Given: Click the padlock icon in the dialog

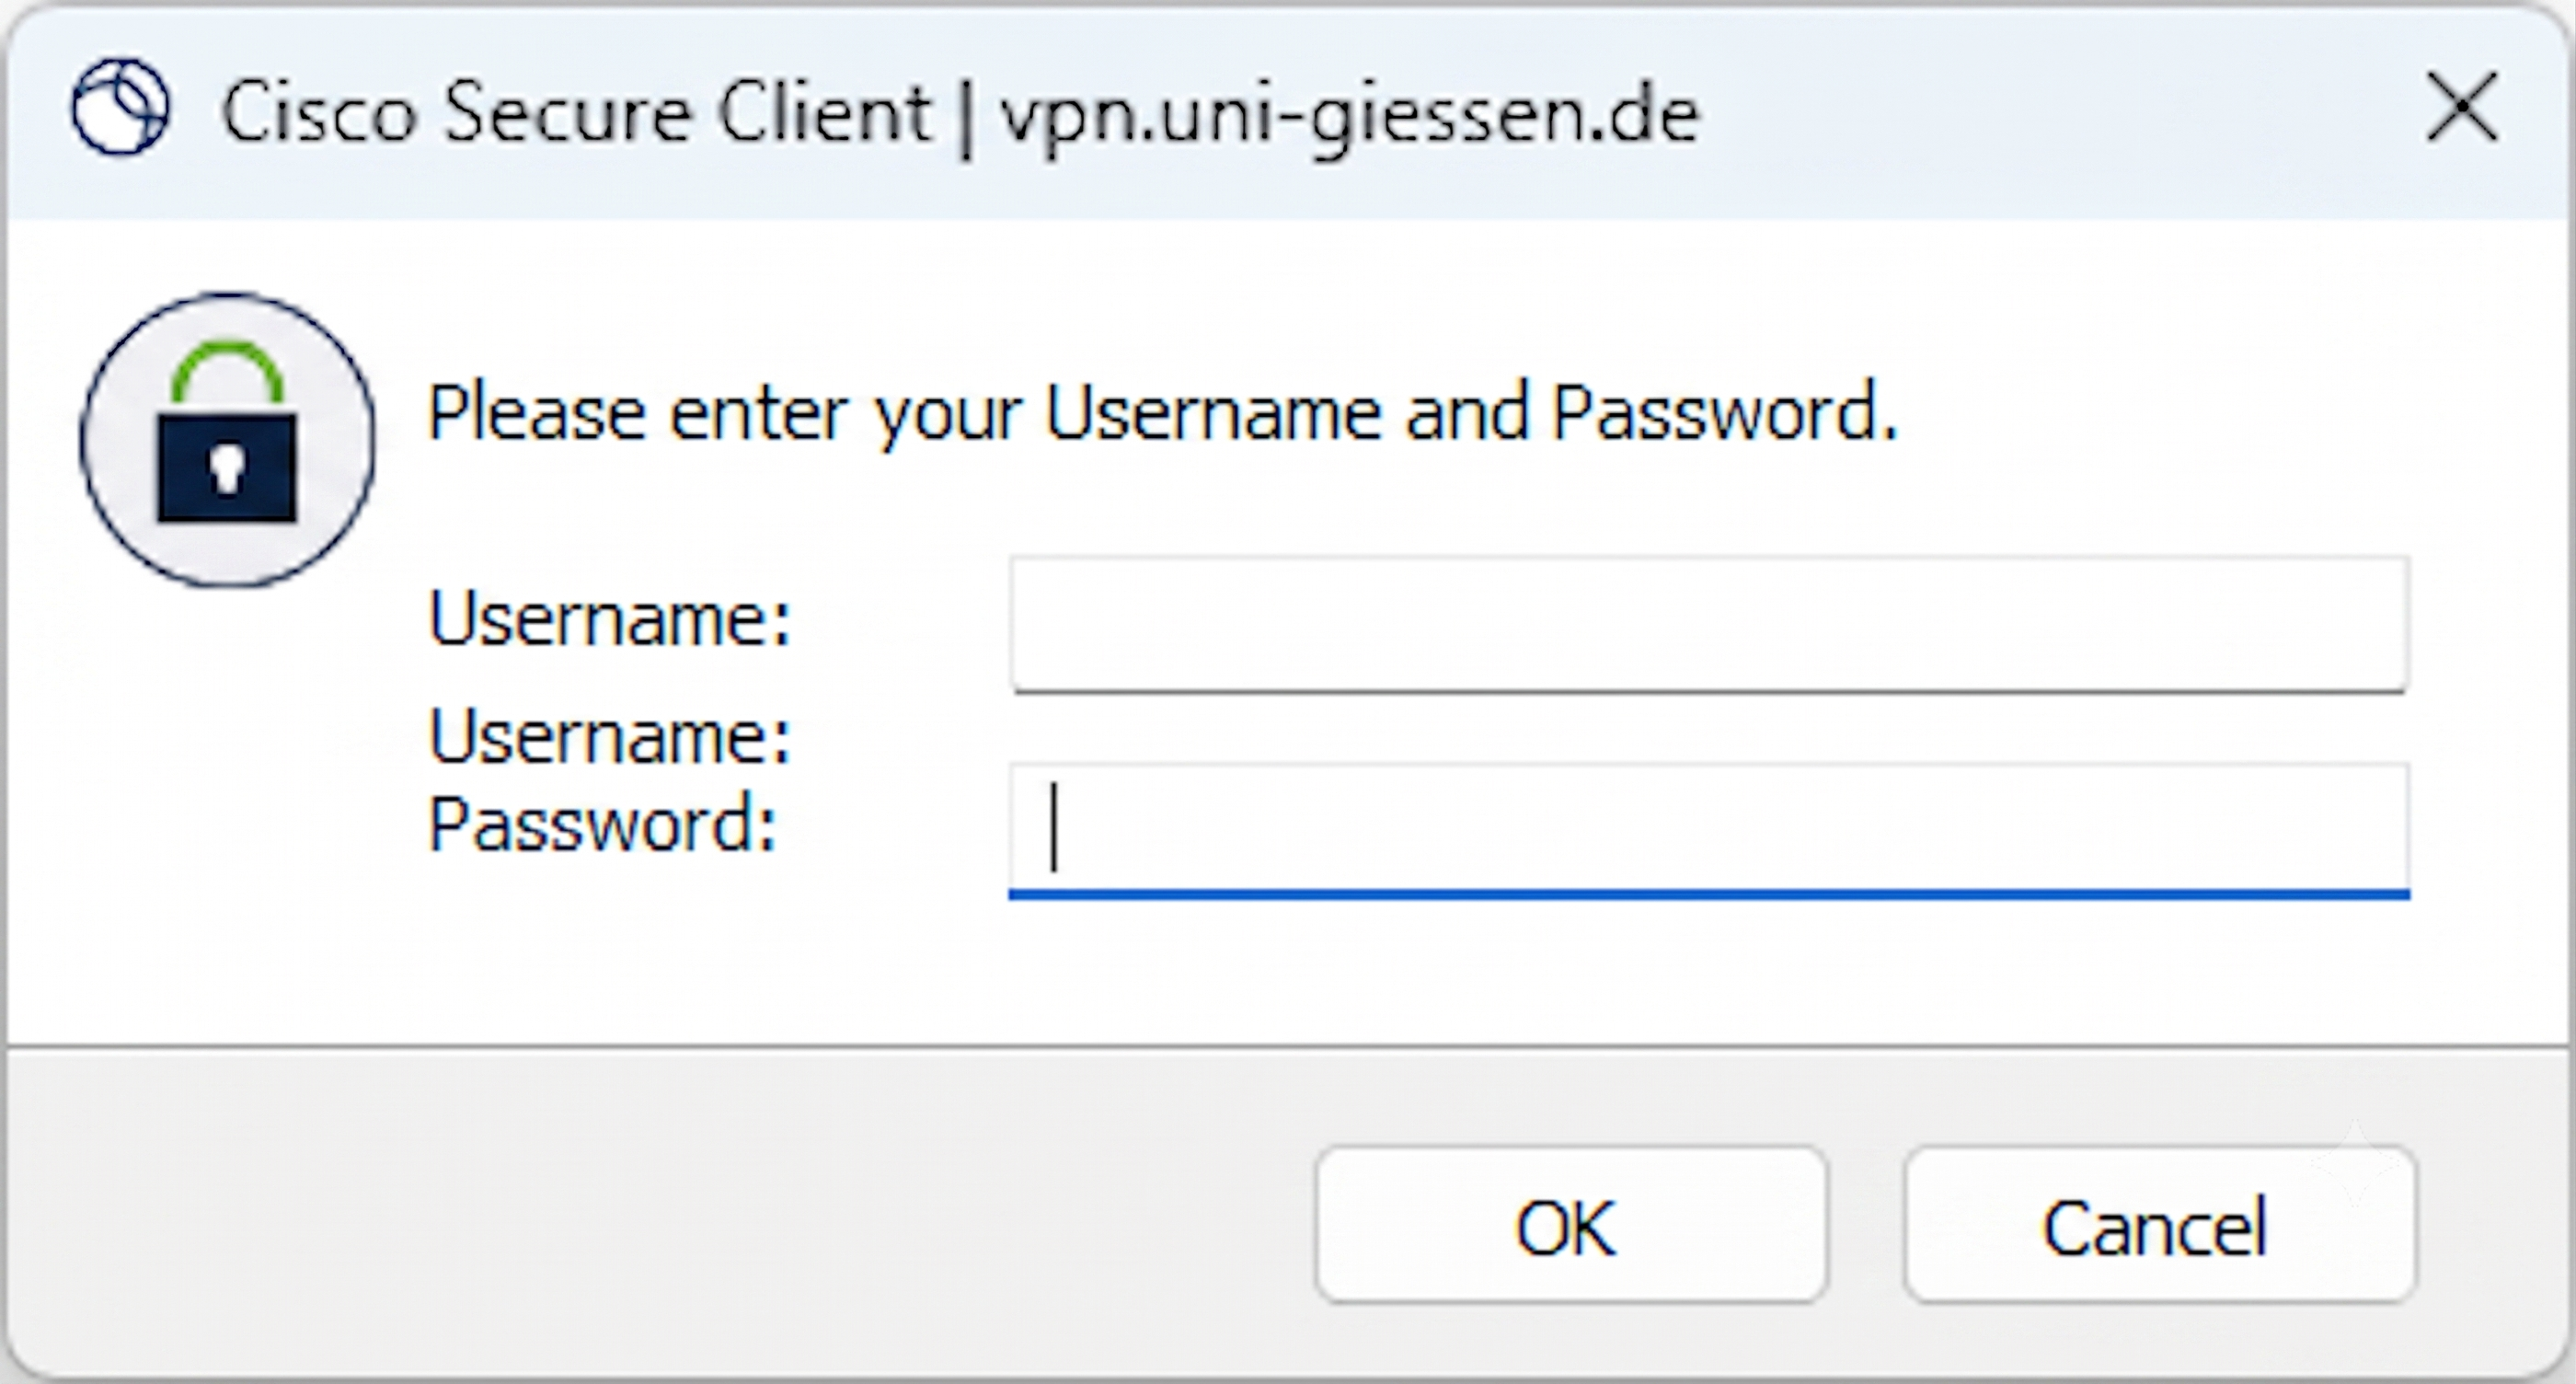Looking at the screenshot, I should pos(228,440).
